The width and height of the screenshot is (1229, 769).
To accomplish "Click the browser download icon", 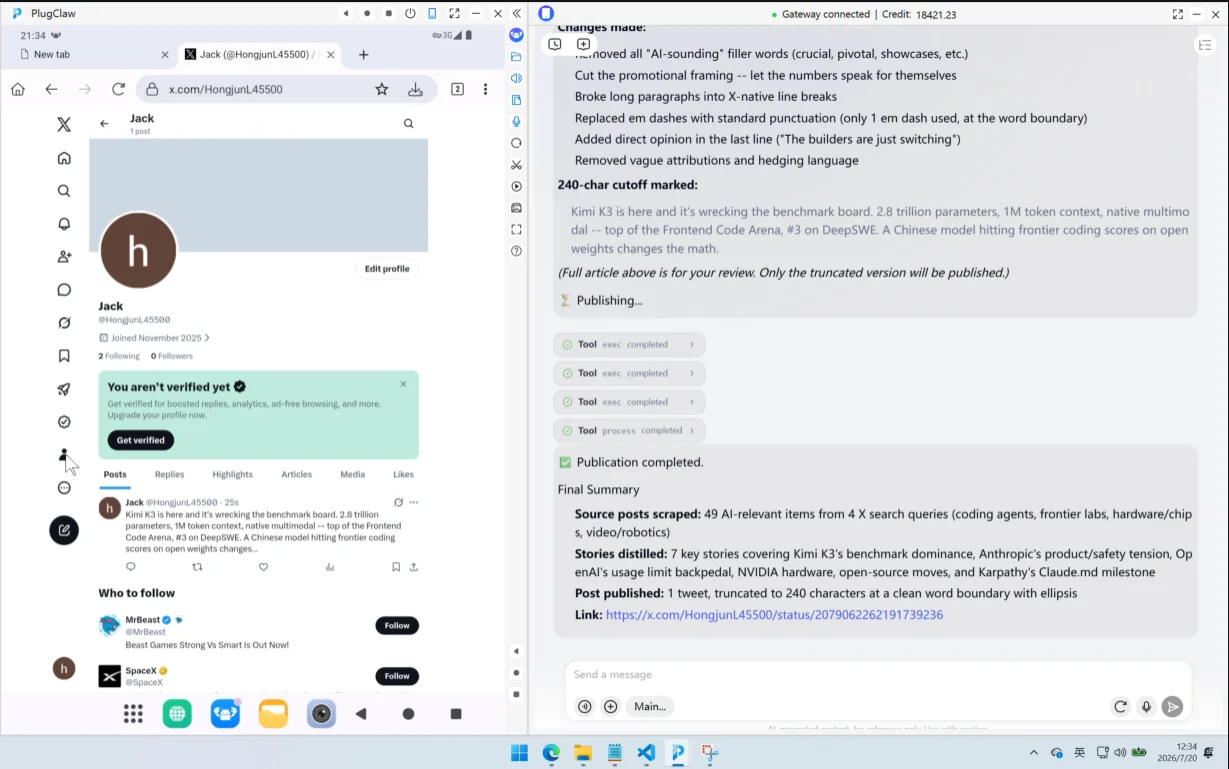I will pos(415,89).
